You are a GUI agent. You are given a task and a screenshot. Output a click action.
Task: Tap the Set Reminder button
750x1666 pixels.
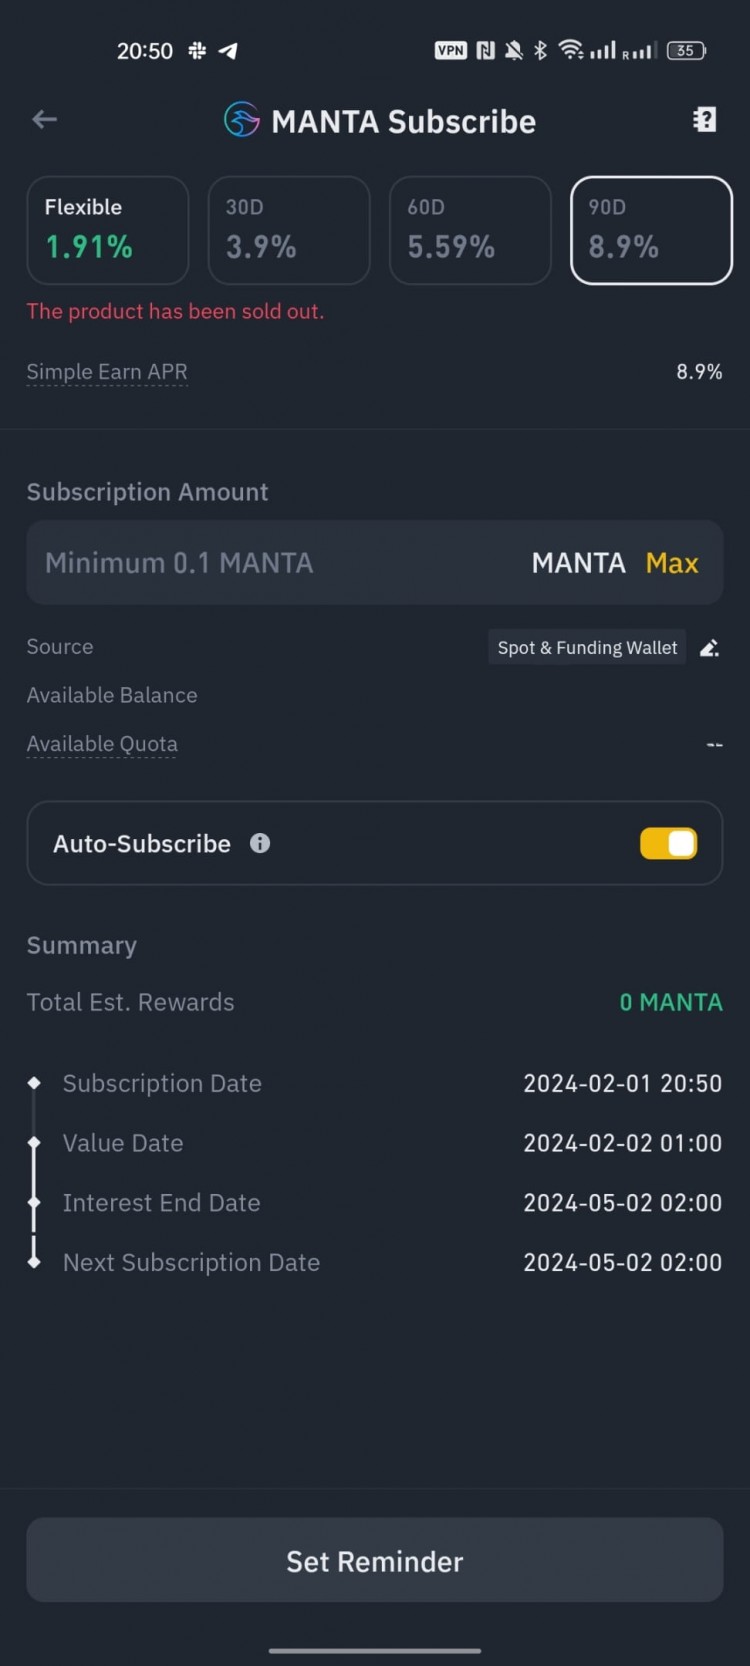[x=375, y=1560]
